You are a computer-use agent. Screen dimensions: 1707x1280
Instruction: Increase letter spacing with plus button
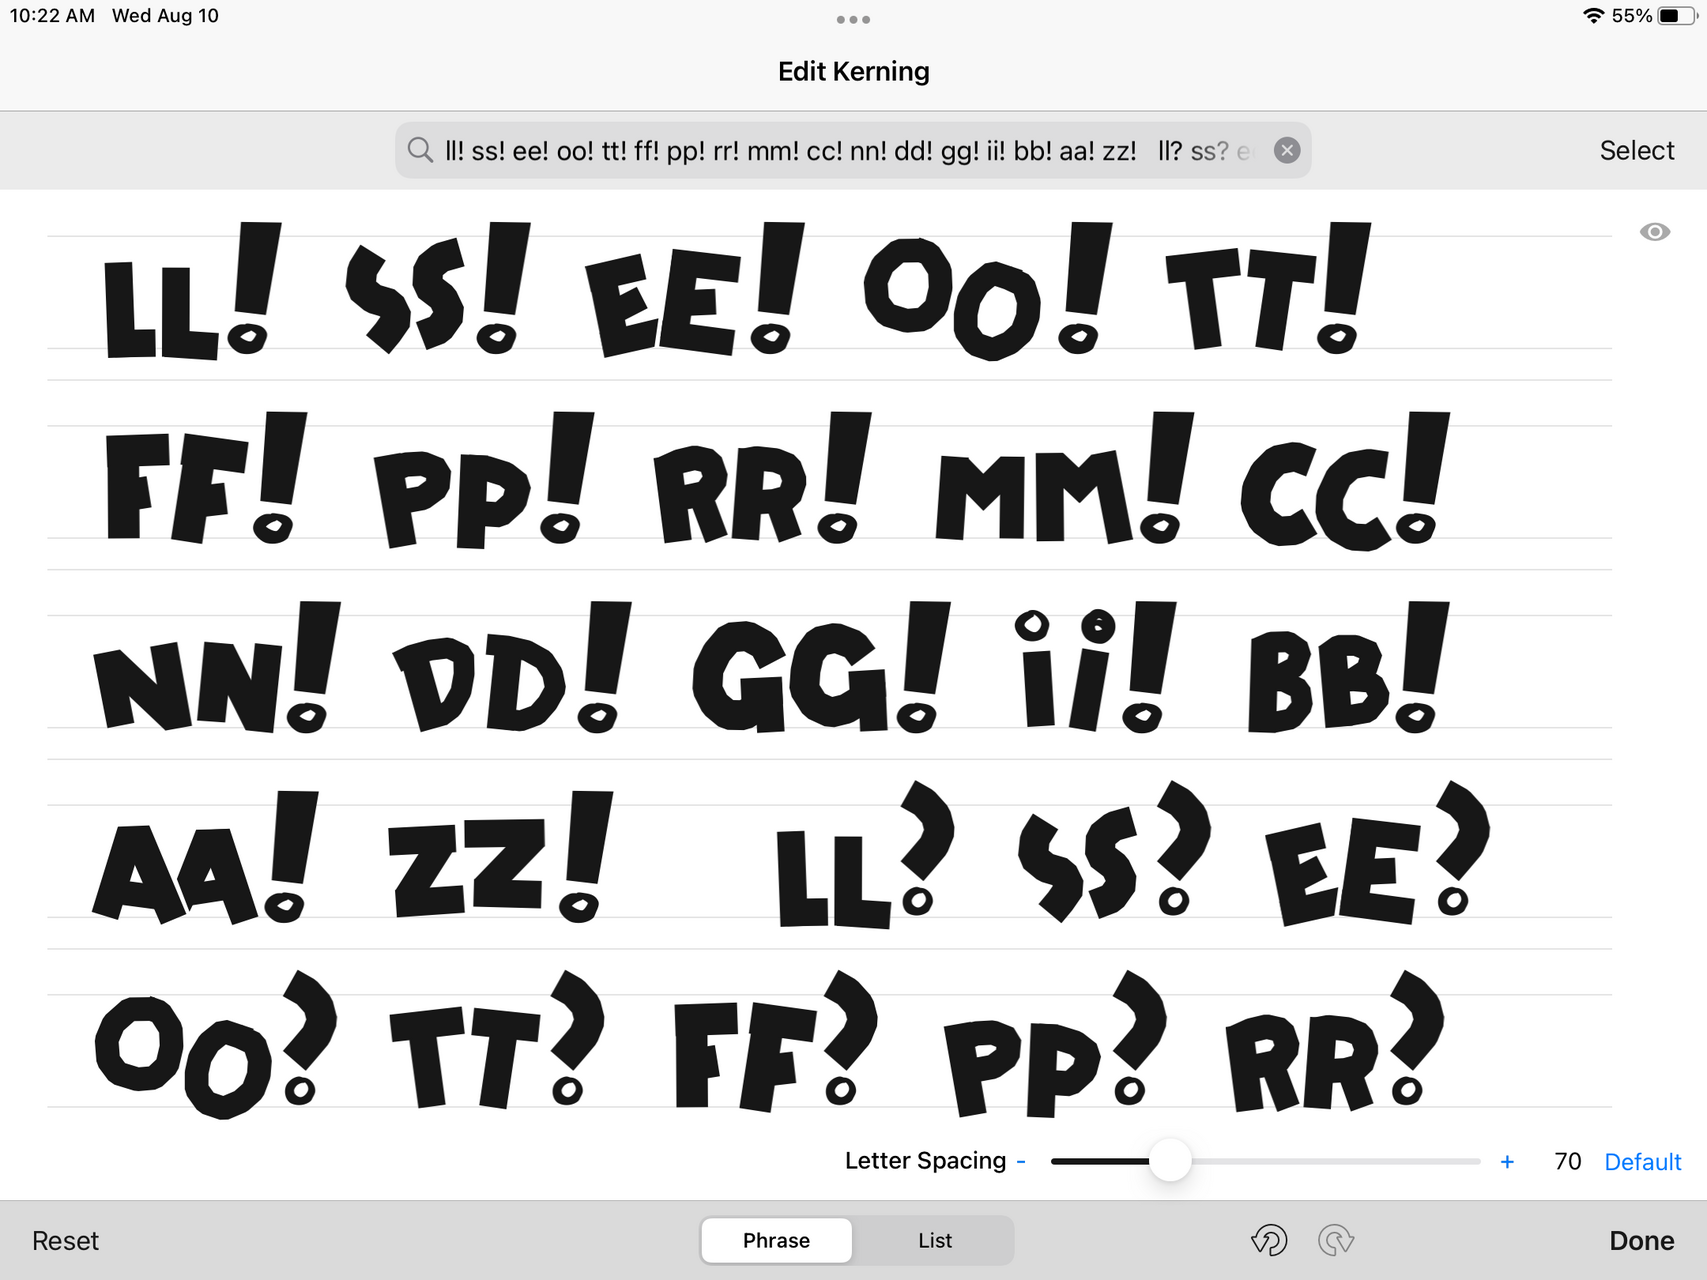pos(1507,1162)
